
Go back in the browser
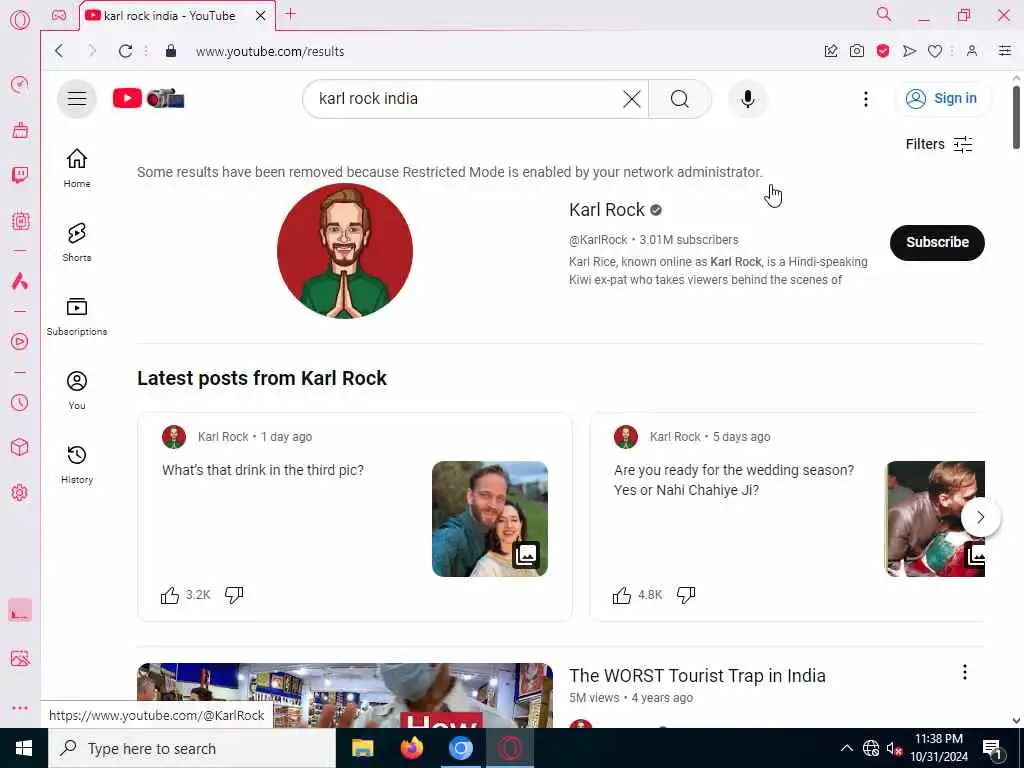click(59, 51)
